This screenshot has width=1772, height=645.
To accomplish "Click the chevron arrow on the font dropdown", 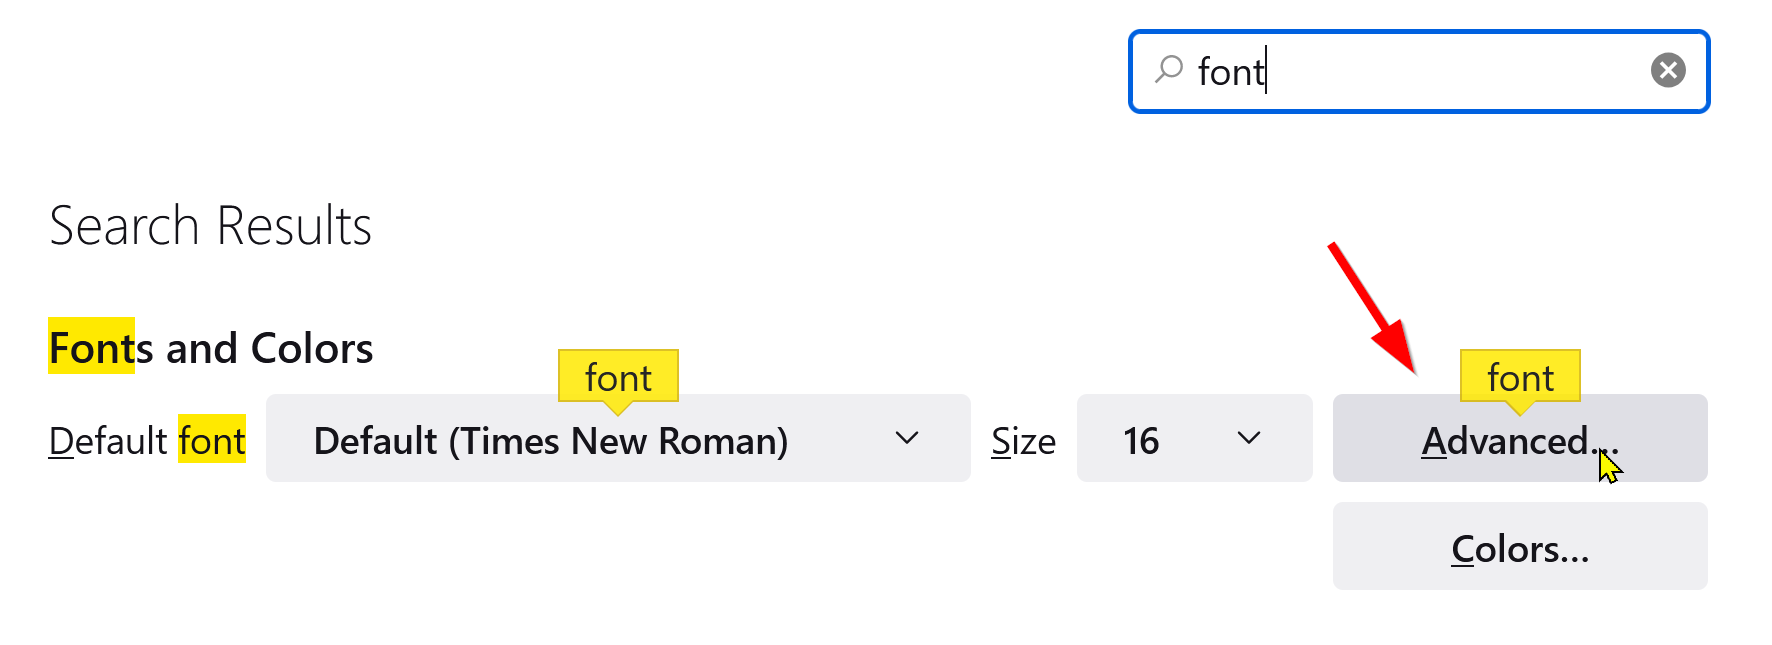I will [x=907, y=438].
